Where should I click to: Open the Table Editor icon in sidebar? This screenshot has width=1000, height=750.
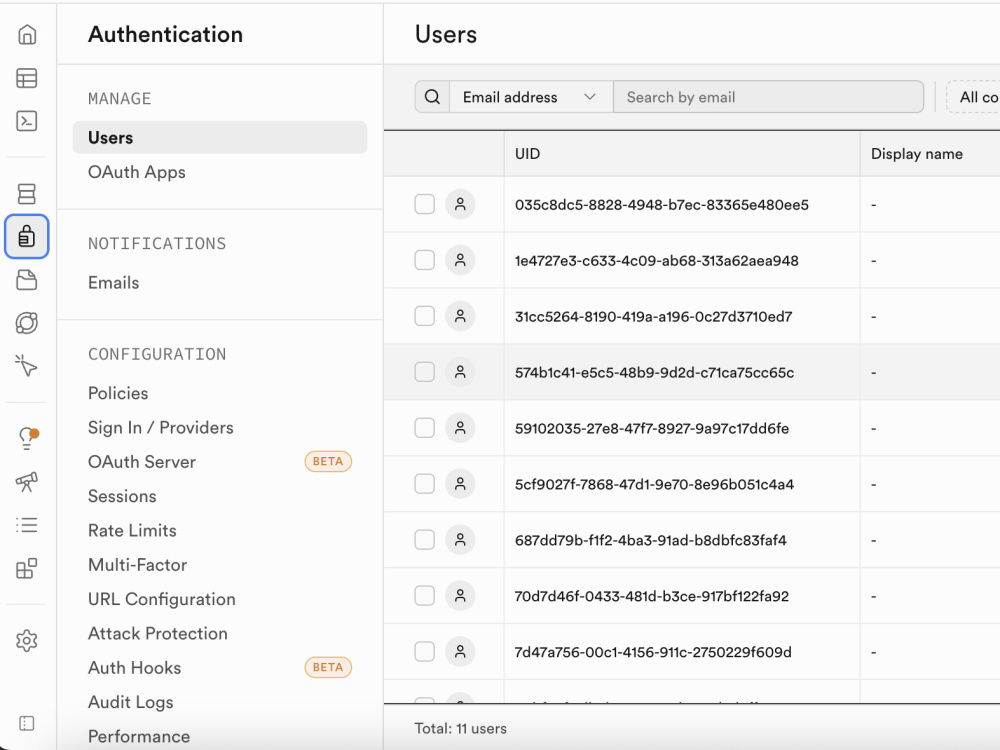[26, 78]
